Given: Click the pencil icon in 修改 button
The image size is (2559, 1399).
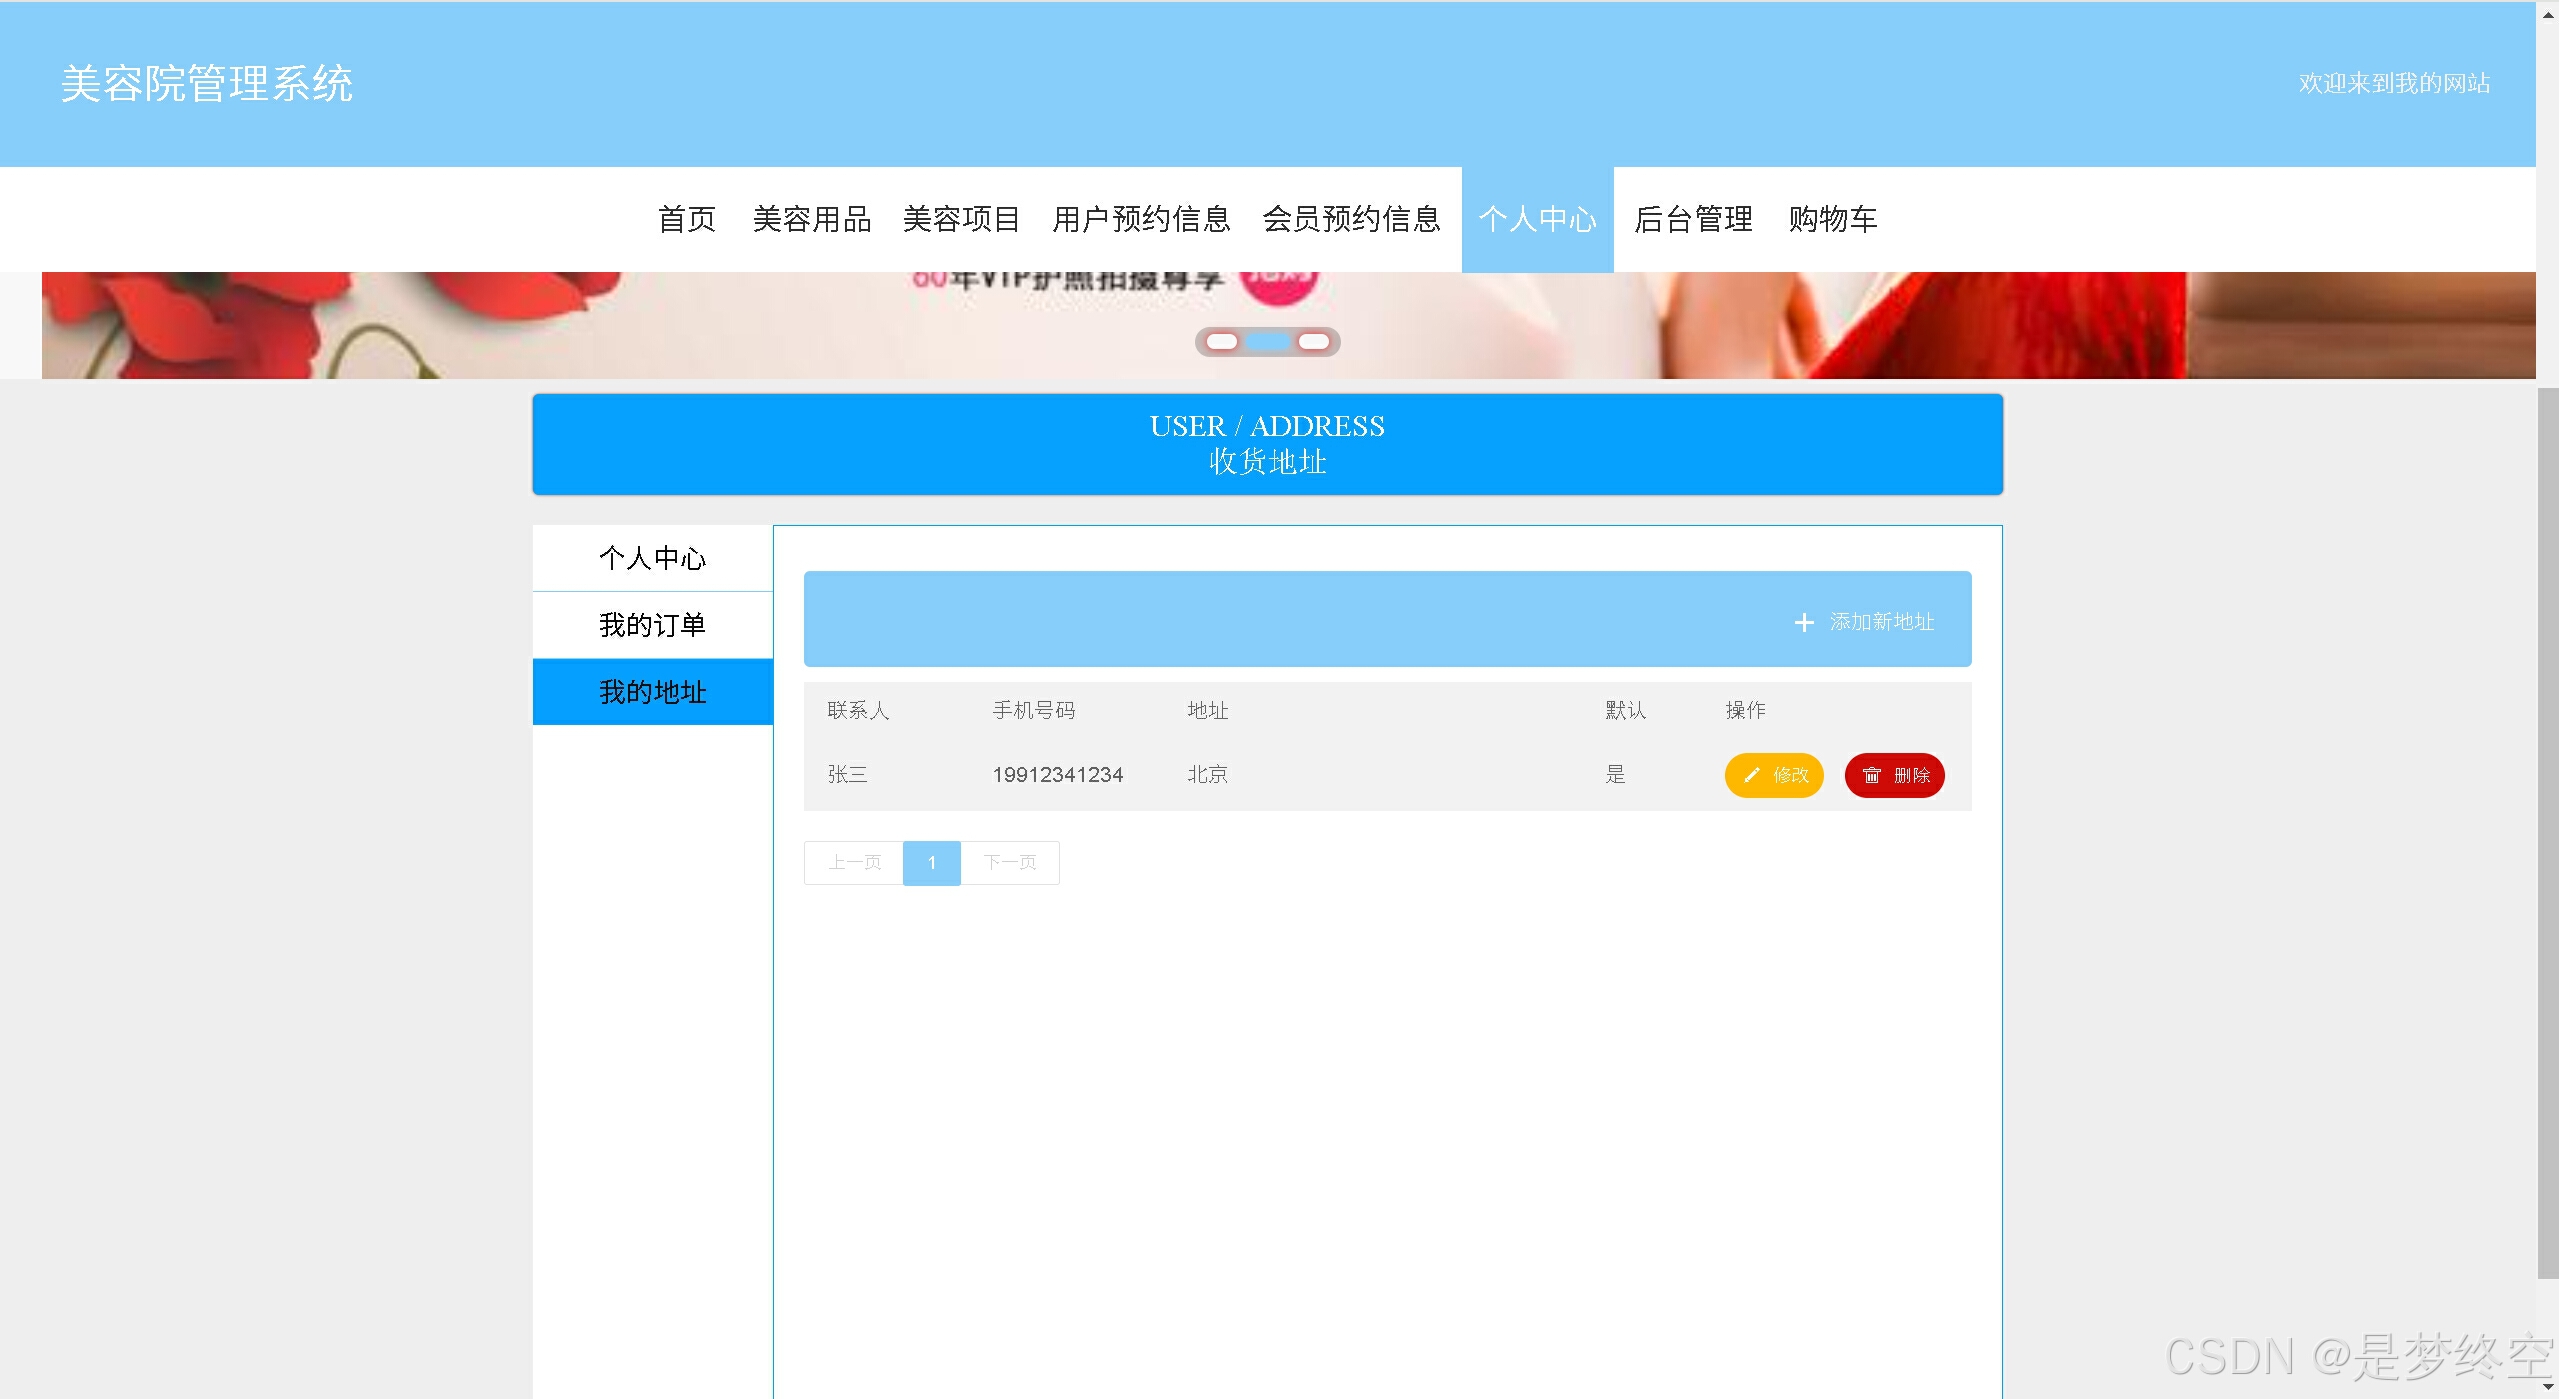Looking at the screenshot, I should point(1751,775).
